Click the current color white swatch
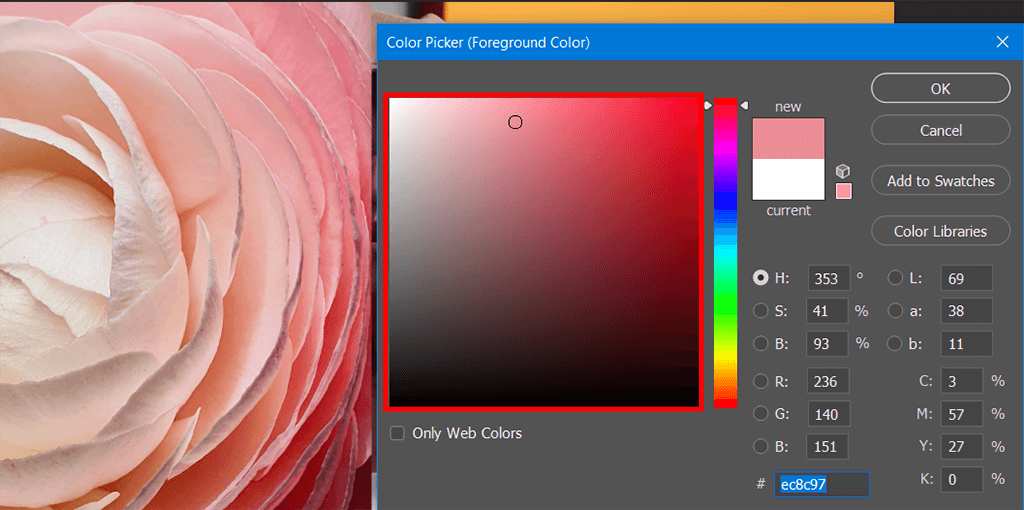 coord(788,180)
